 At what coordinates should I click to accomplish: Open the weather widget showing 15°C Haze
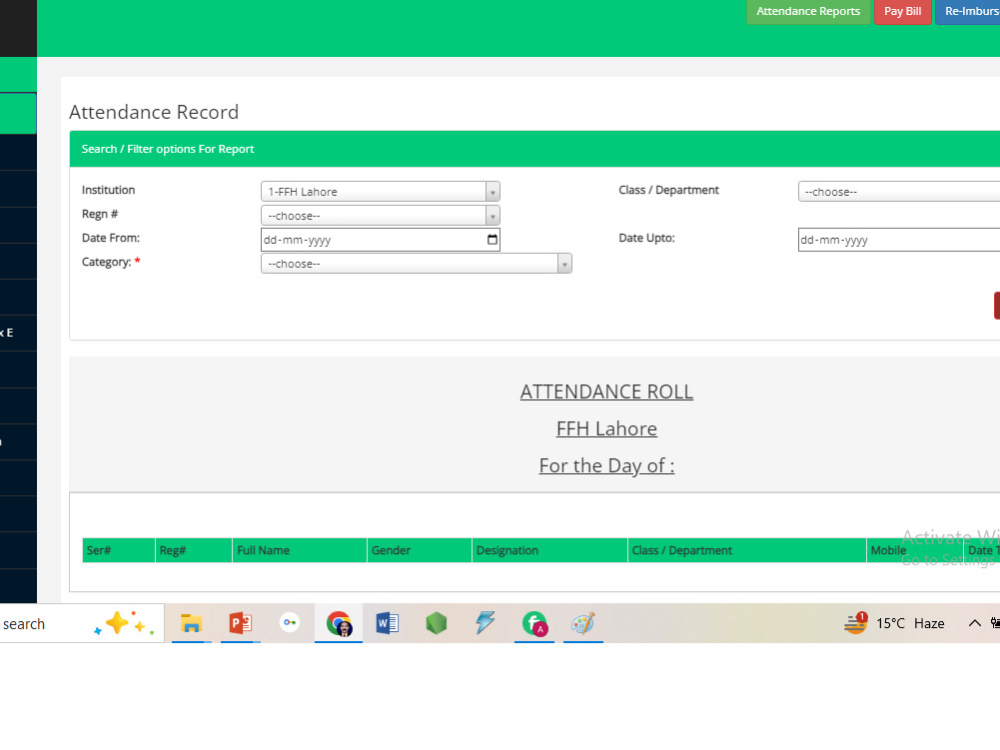point(894,623)
